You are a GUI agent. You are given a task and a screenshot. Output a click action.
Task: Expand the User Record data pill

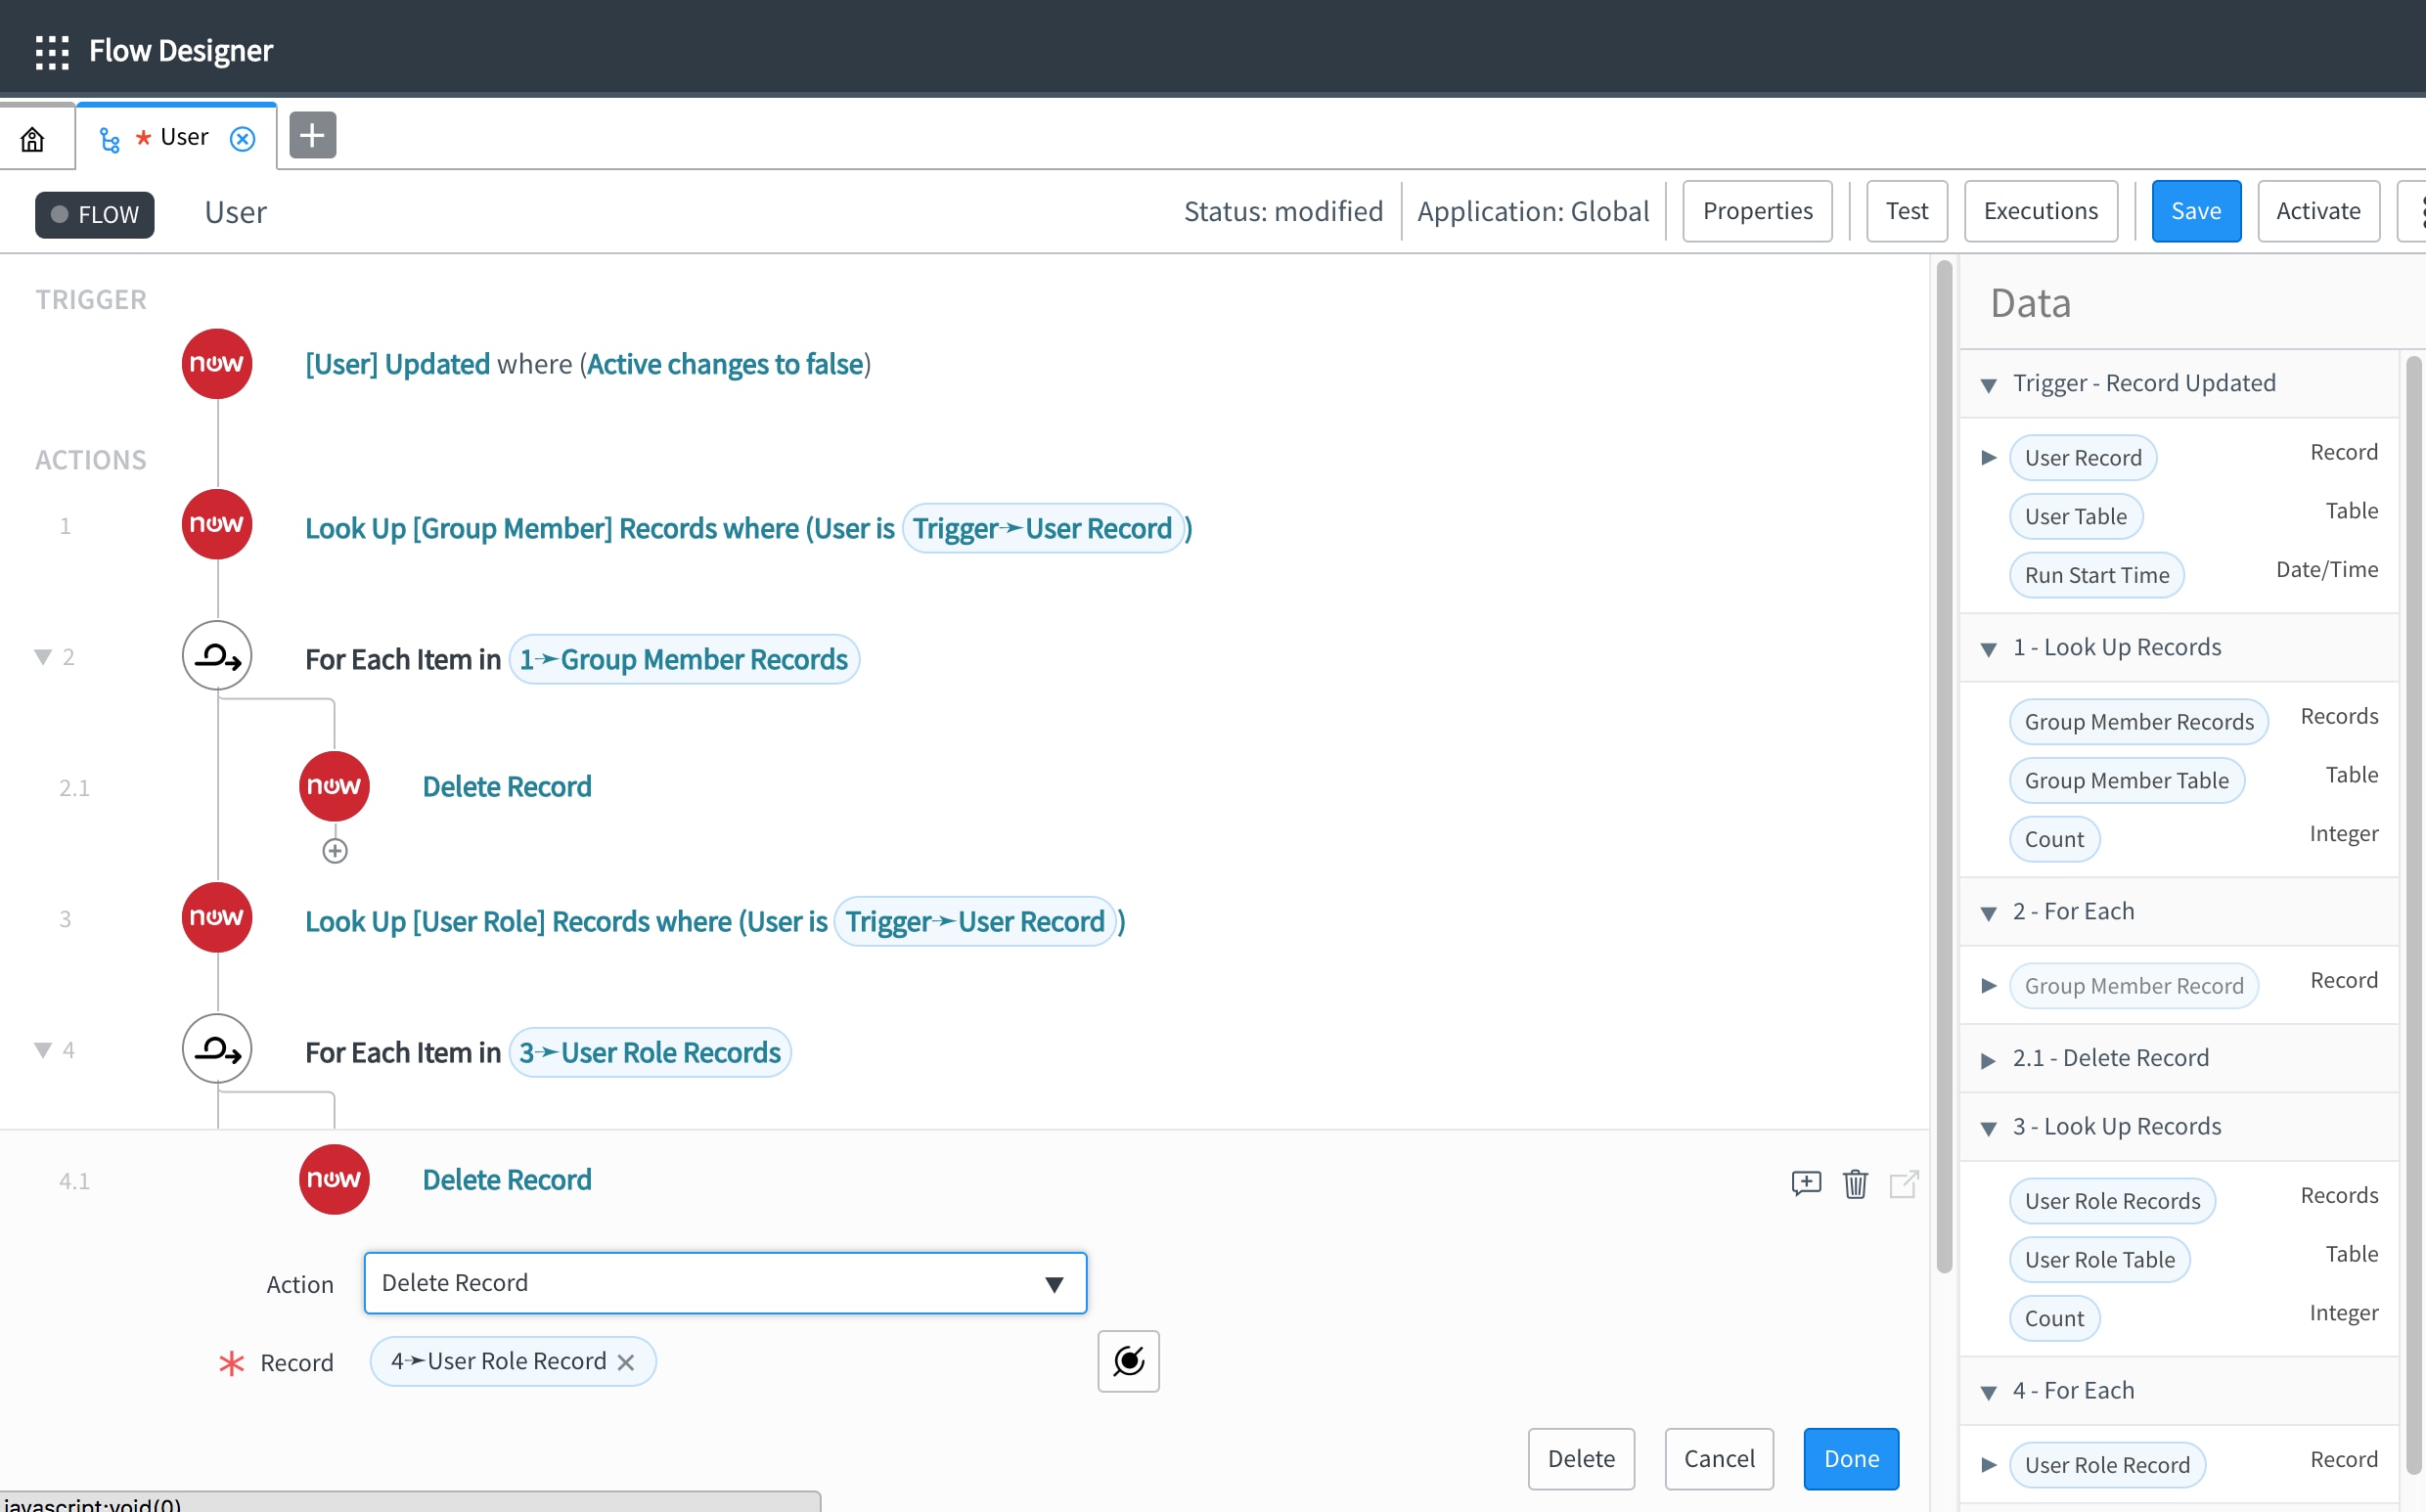[1988, 457]
